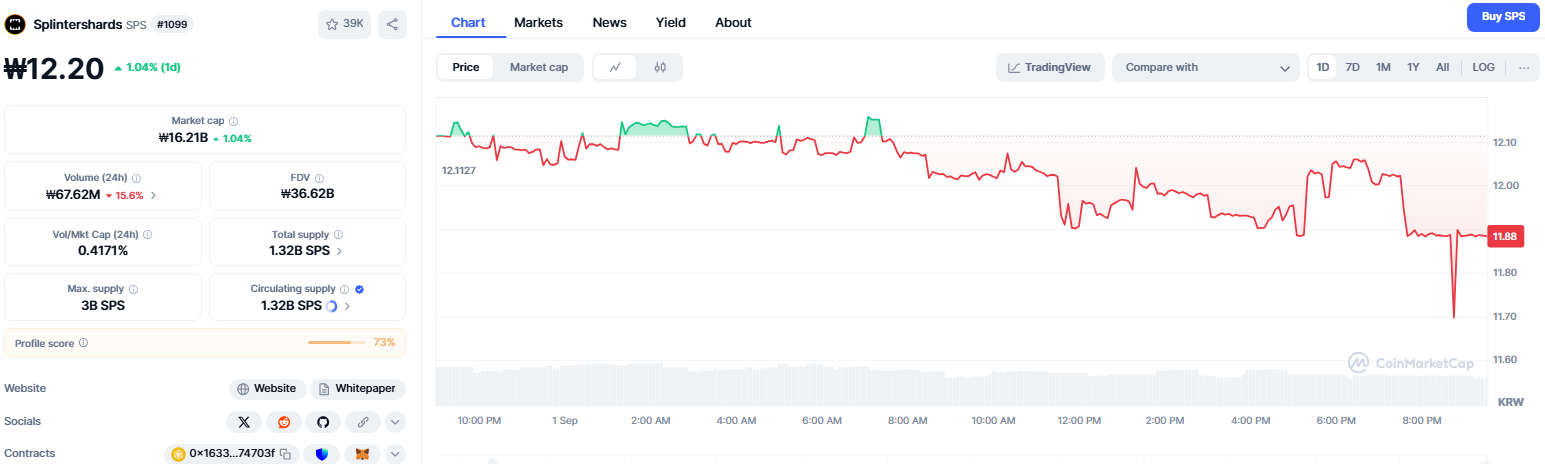The height and width of the screenshot is (464, 1545).
Task: Click Circulating supply info icon
Action: 344,289
